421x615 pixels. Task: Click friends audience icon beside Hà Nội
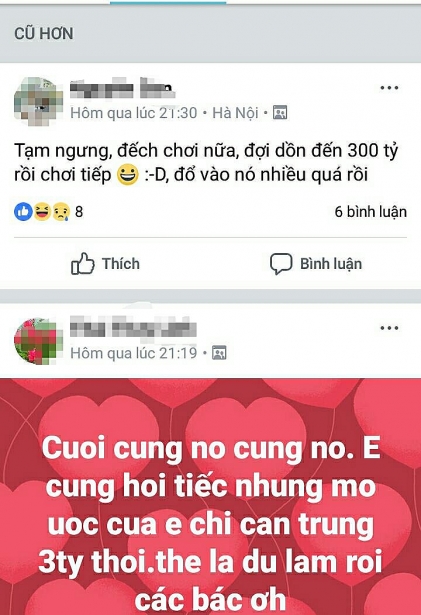[280, 113]
